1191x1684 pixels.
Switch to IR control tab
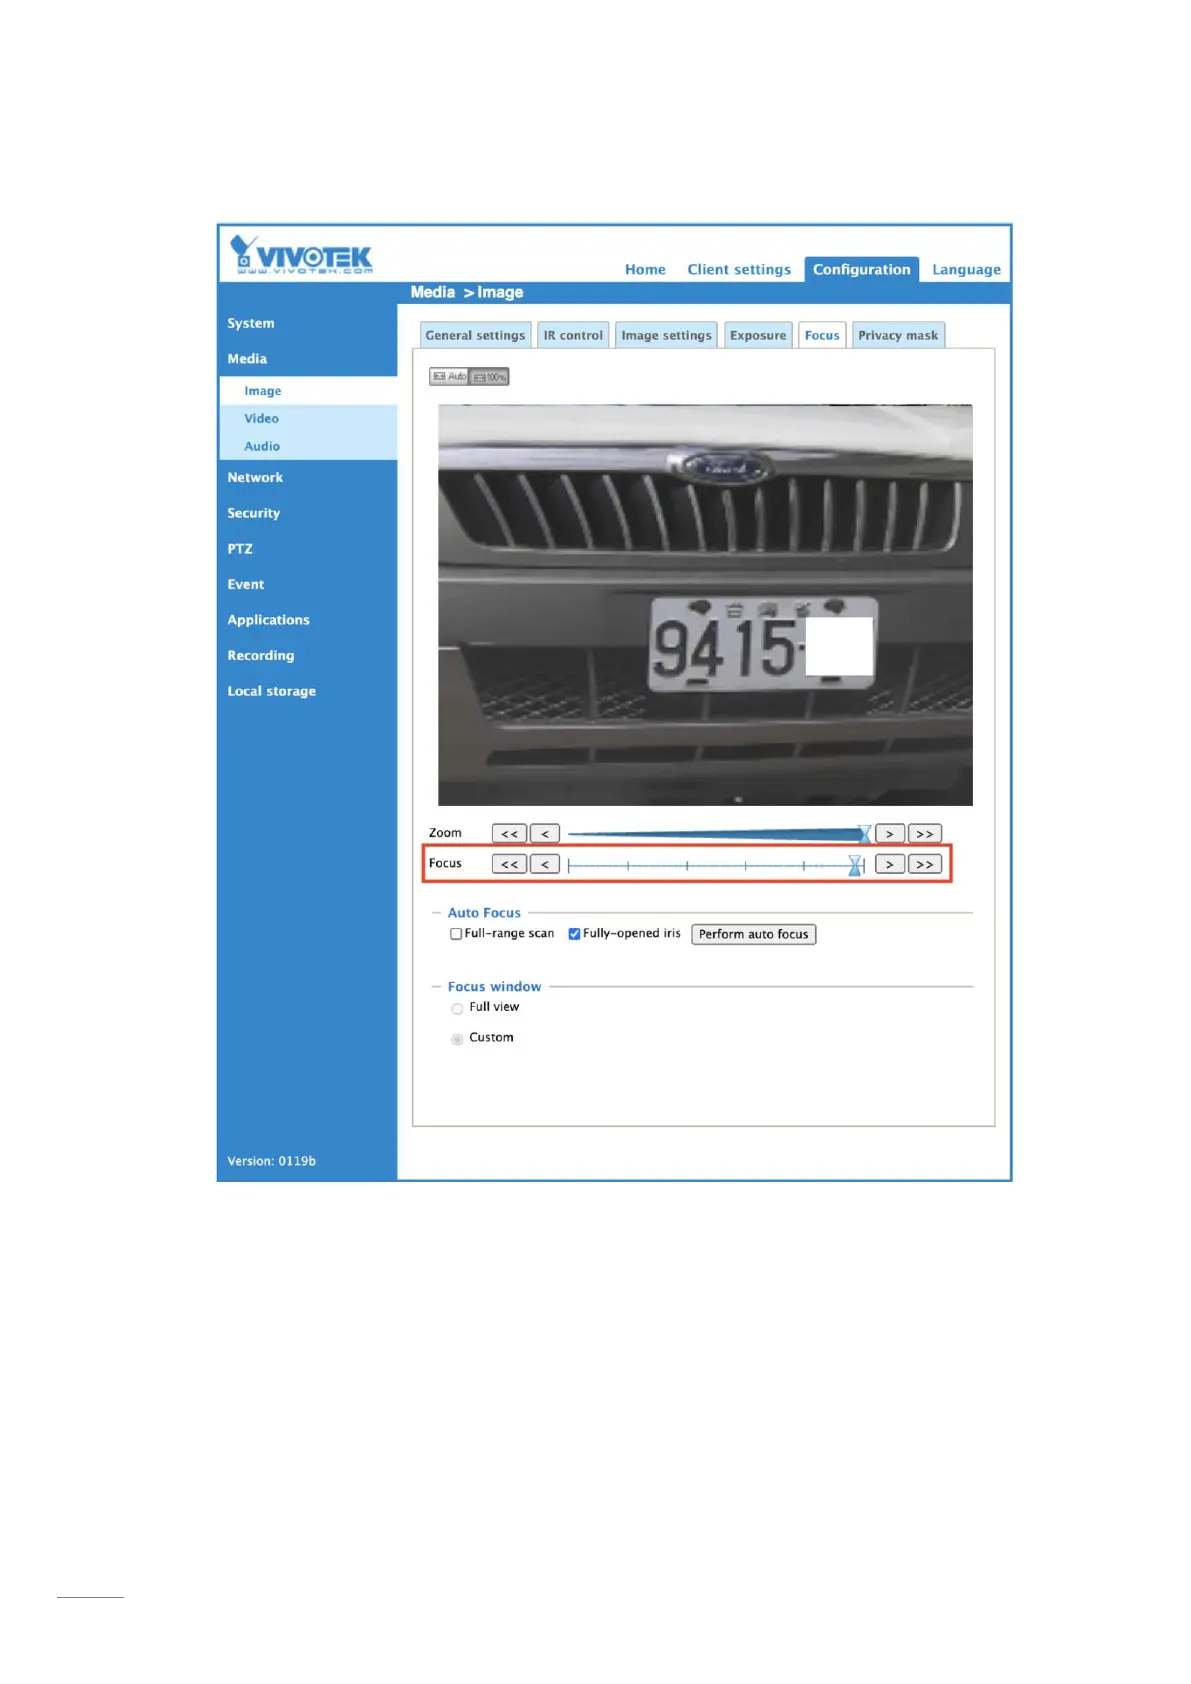point(573,335)
